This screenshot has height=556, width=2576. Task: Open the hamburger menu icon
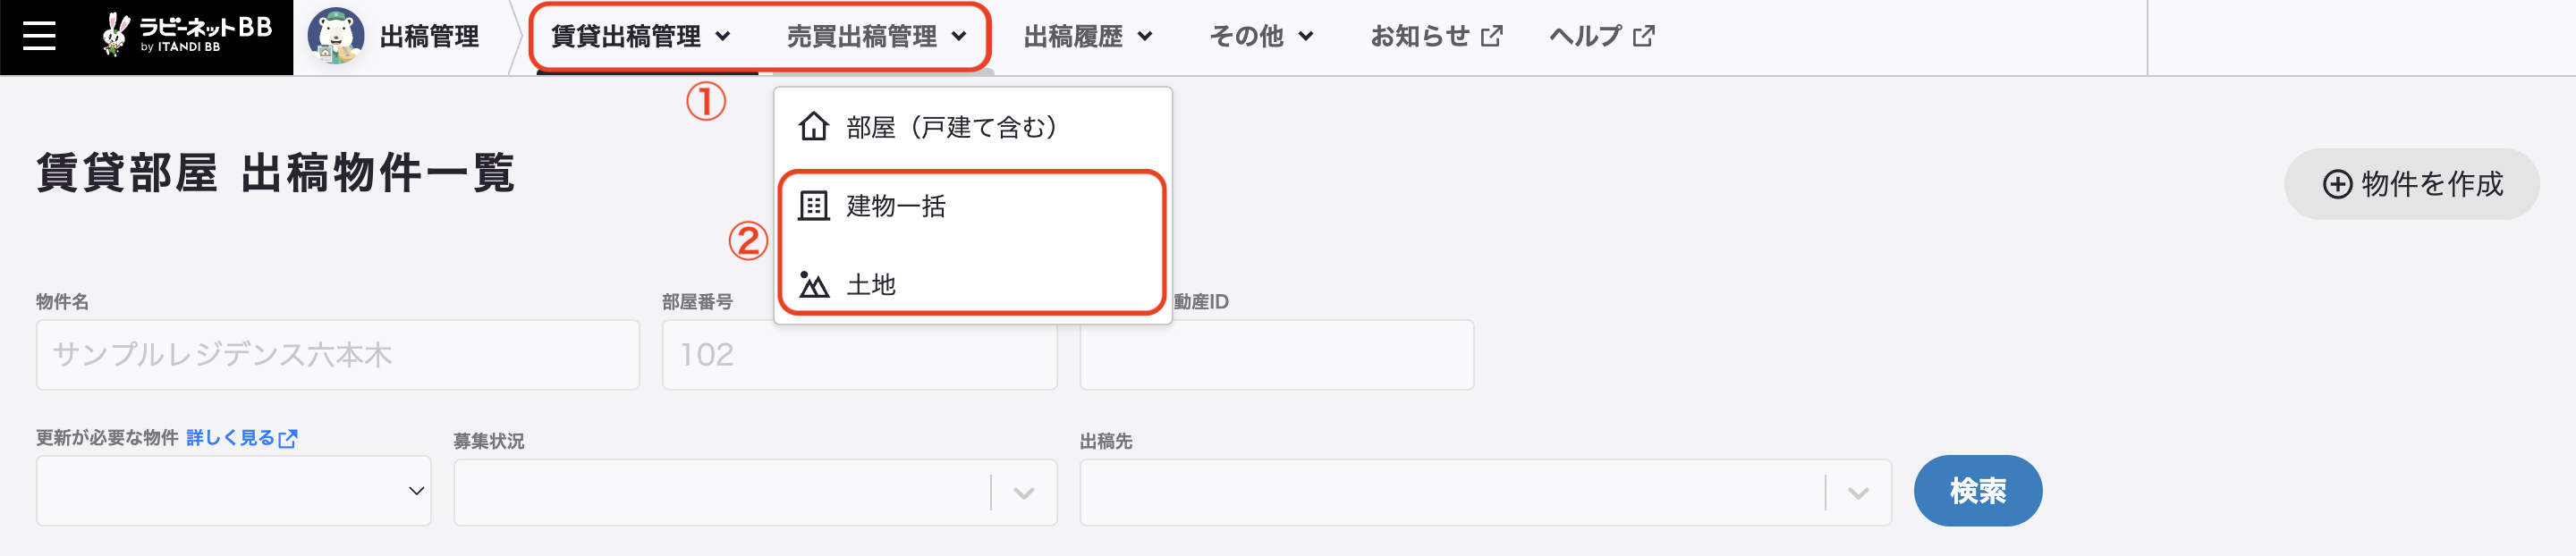pyautogui.click(x=39, y=36)
